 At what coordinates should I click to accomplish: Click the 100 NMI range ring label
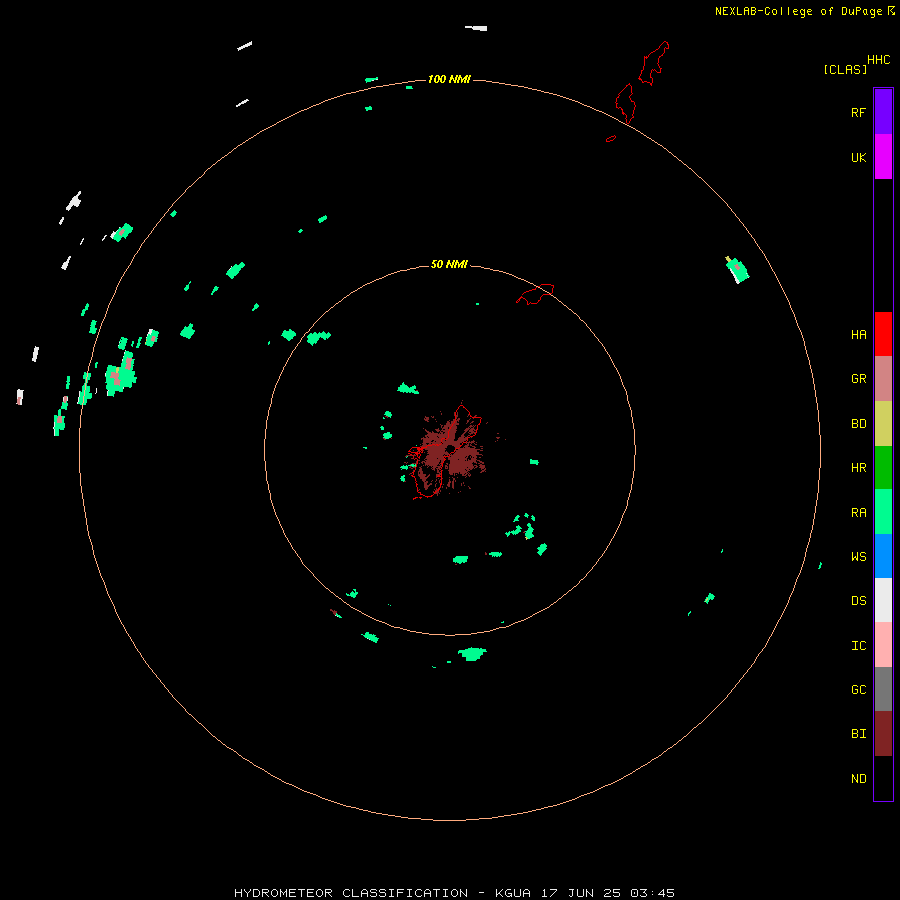pyautogui.click(x=449, y=79)
